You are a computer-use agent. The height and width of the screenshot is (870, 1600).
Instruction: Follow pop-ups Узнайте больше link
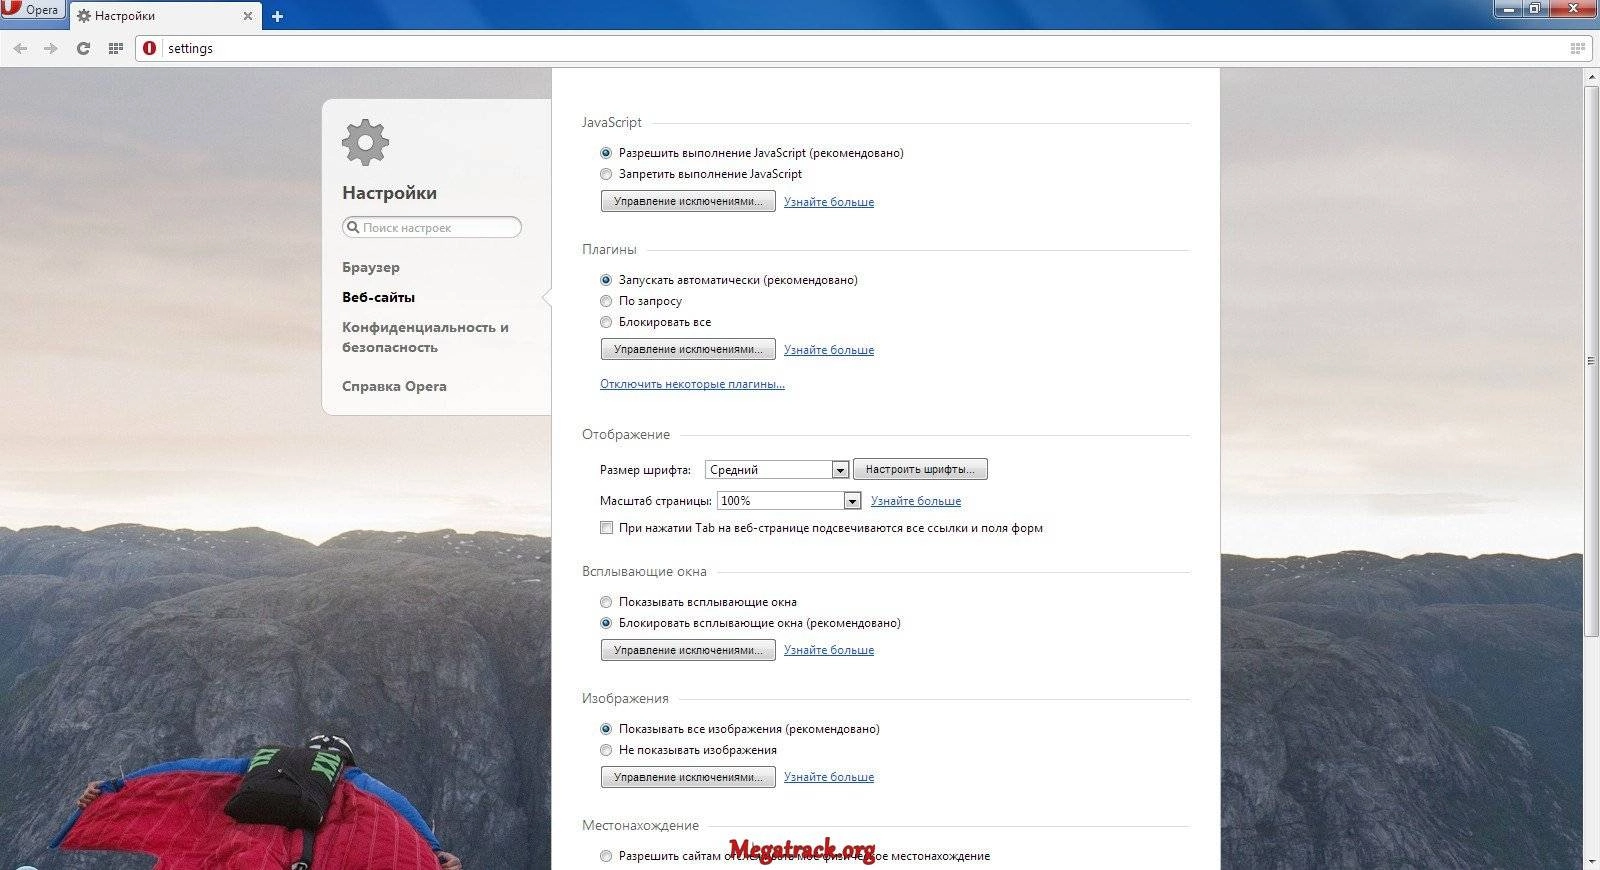click(829, 650)
